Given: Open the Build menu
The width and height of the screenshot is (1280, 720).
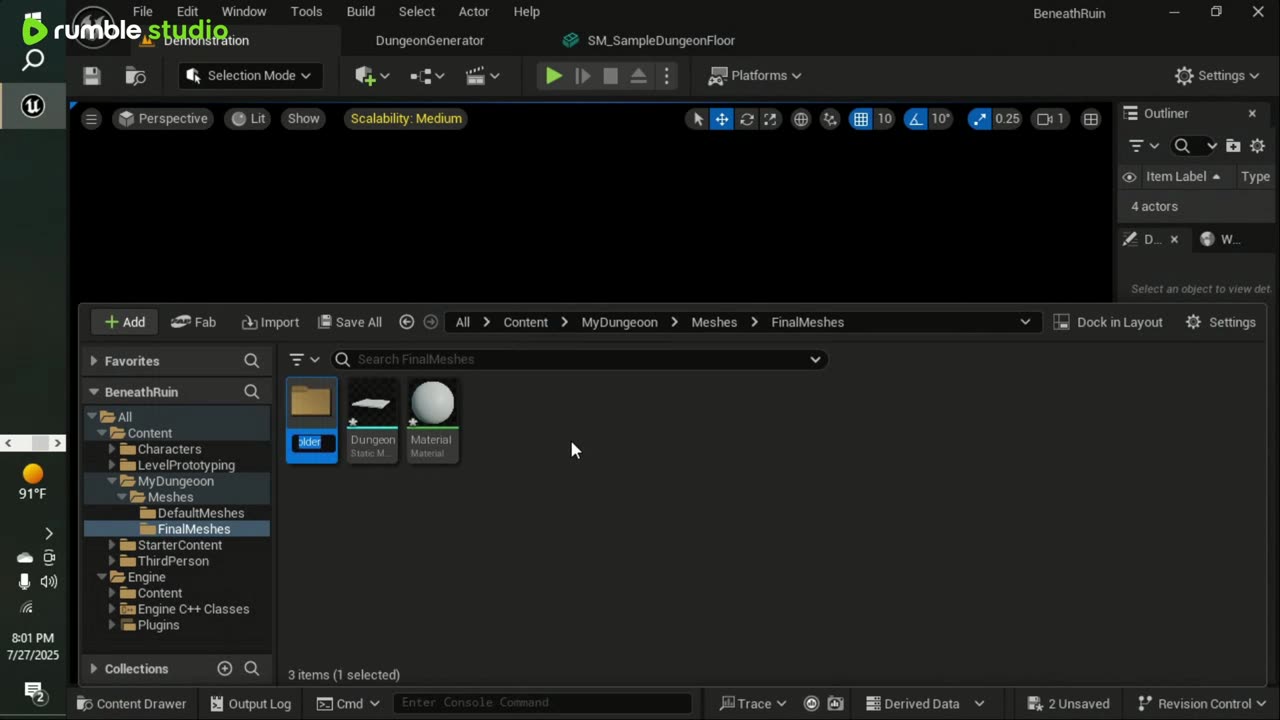Looking at the screenshot, I should coord(361,12).
